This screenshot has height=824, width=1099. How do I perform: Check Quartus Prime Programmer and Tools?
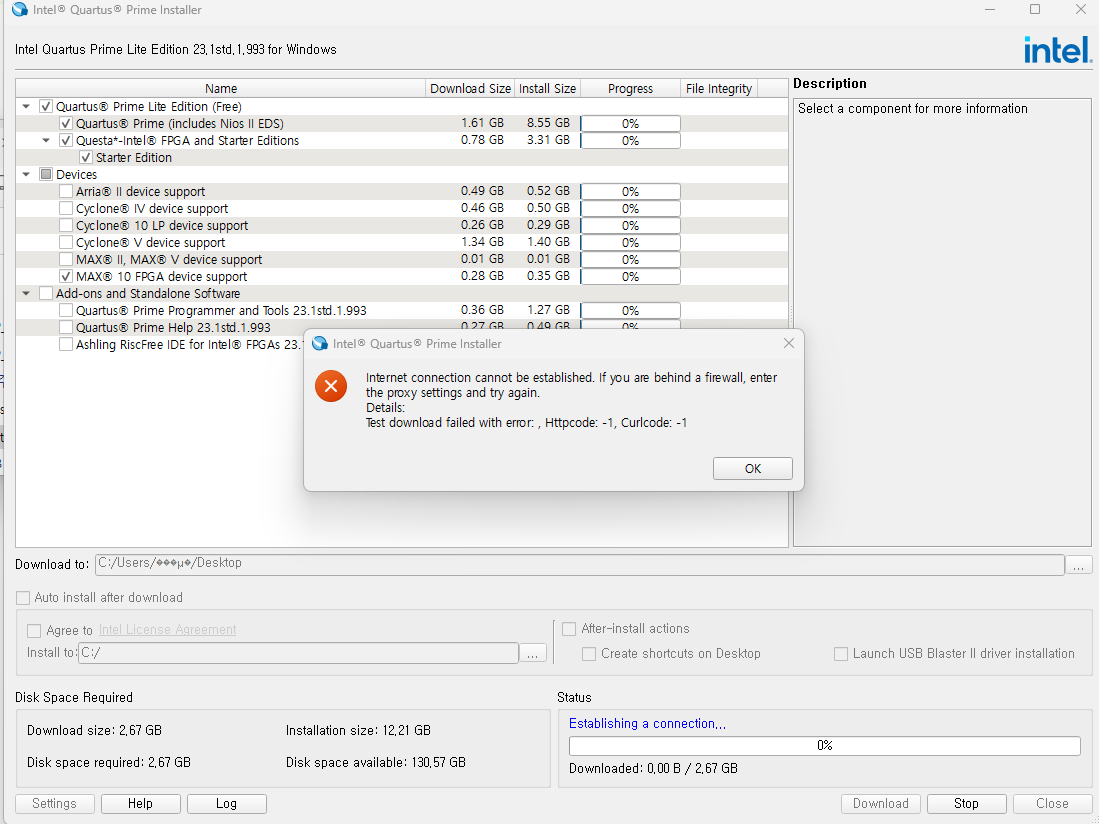[66, 310]
